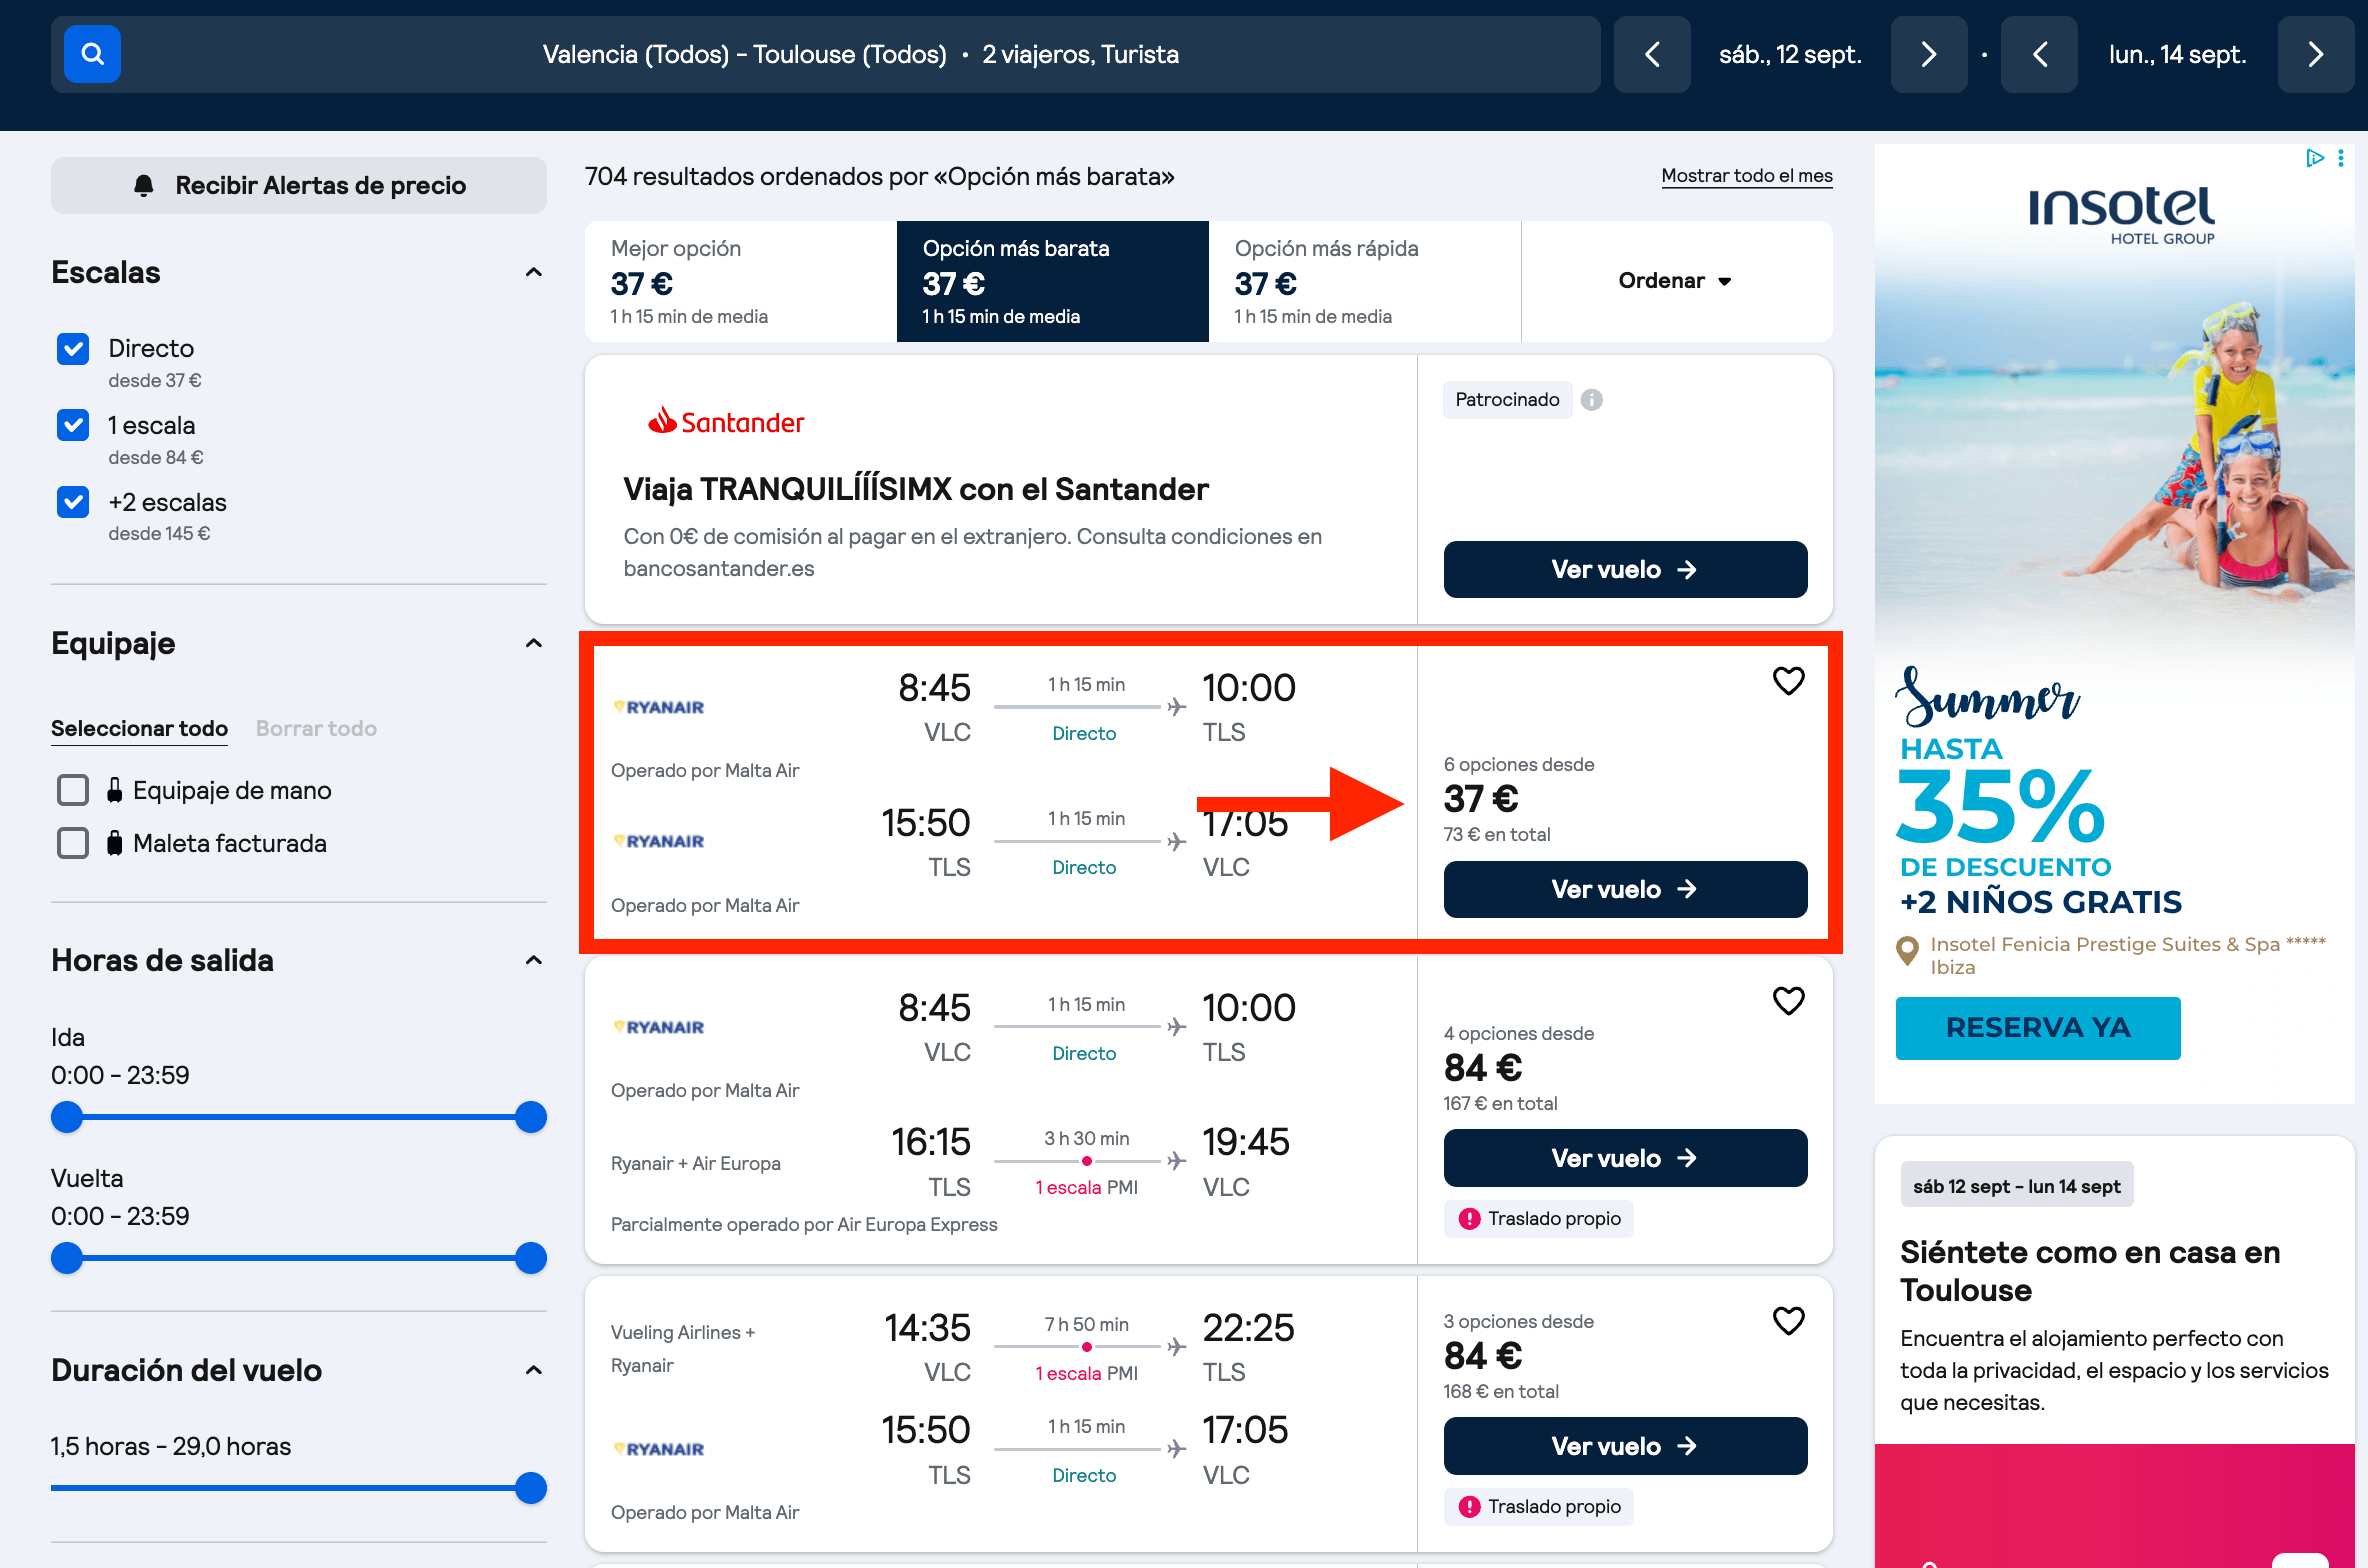Click Ryanair logo on 8:45 outbound of 37 € flight

point(659,707)
